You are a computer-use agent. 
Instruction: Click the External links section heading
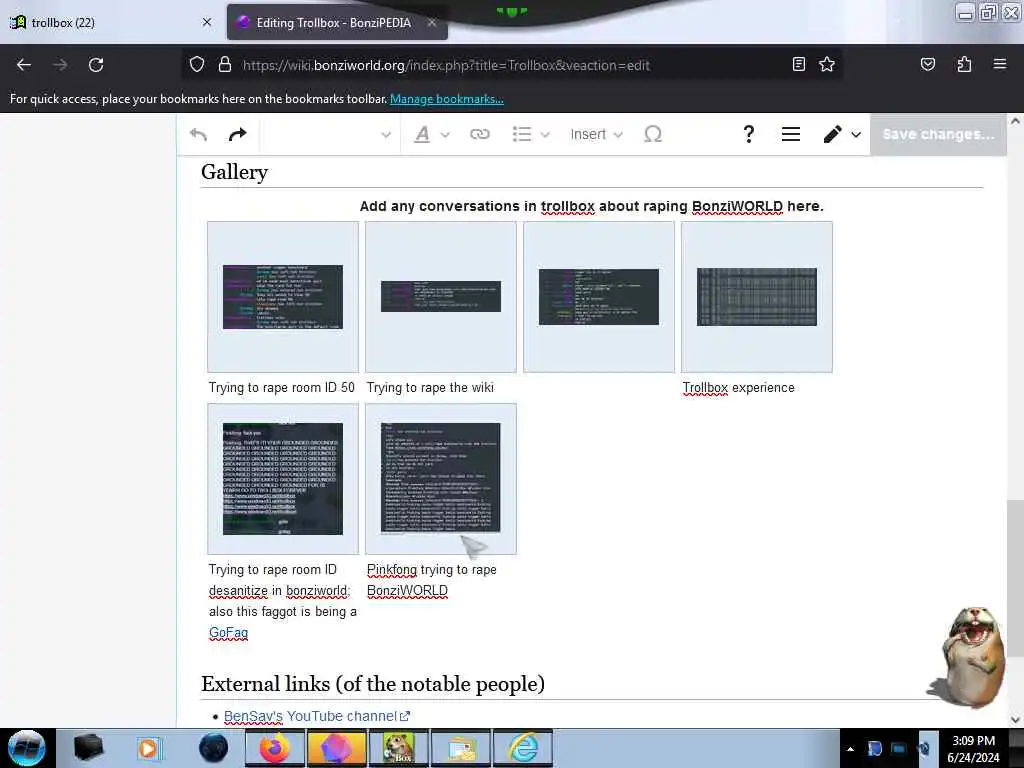373,684
